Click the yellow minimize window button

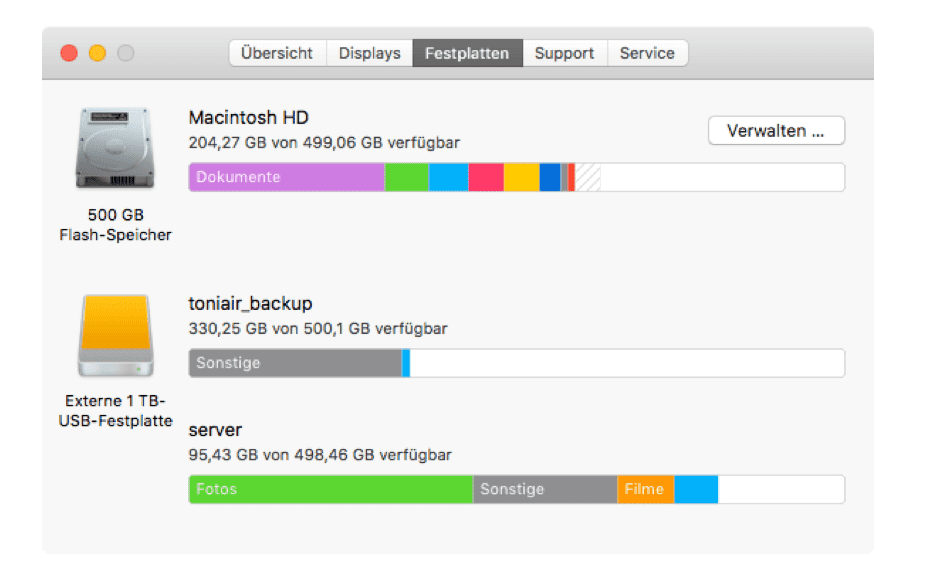98,53
